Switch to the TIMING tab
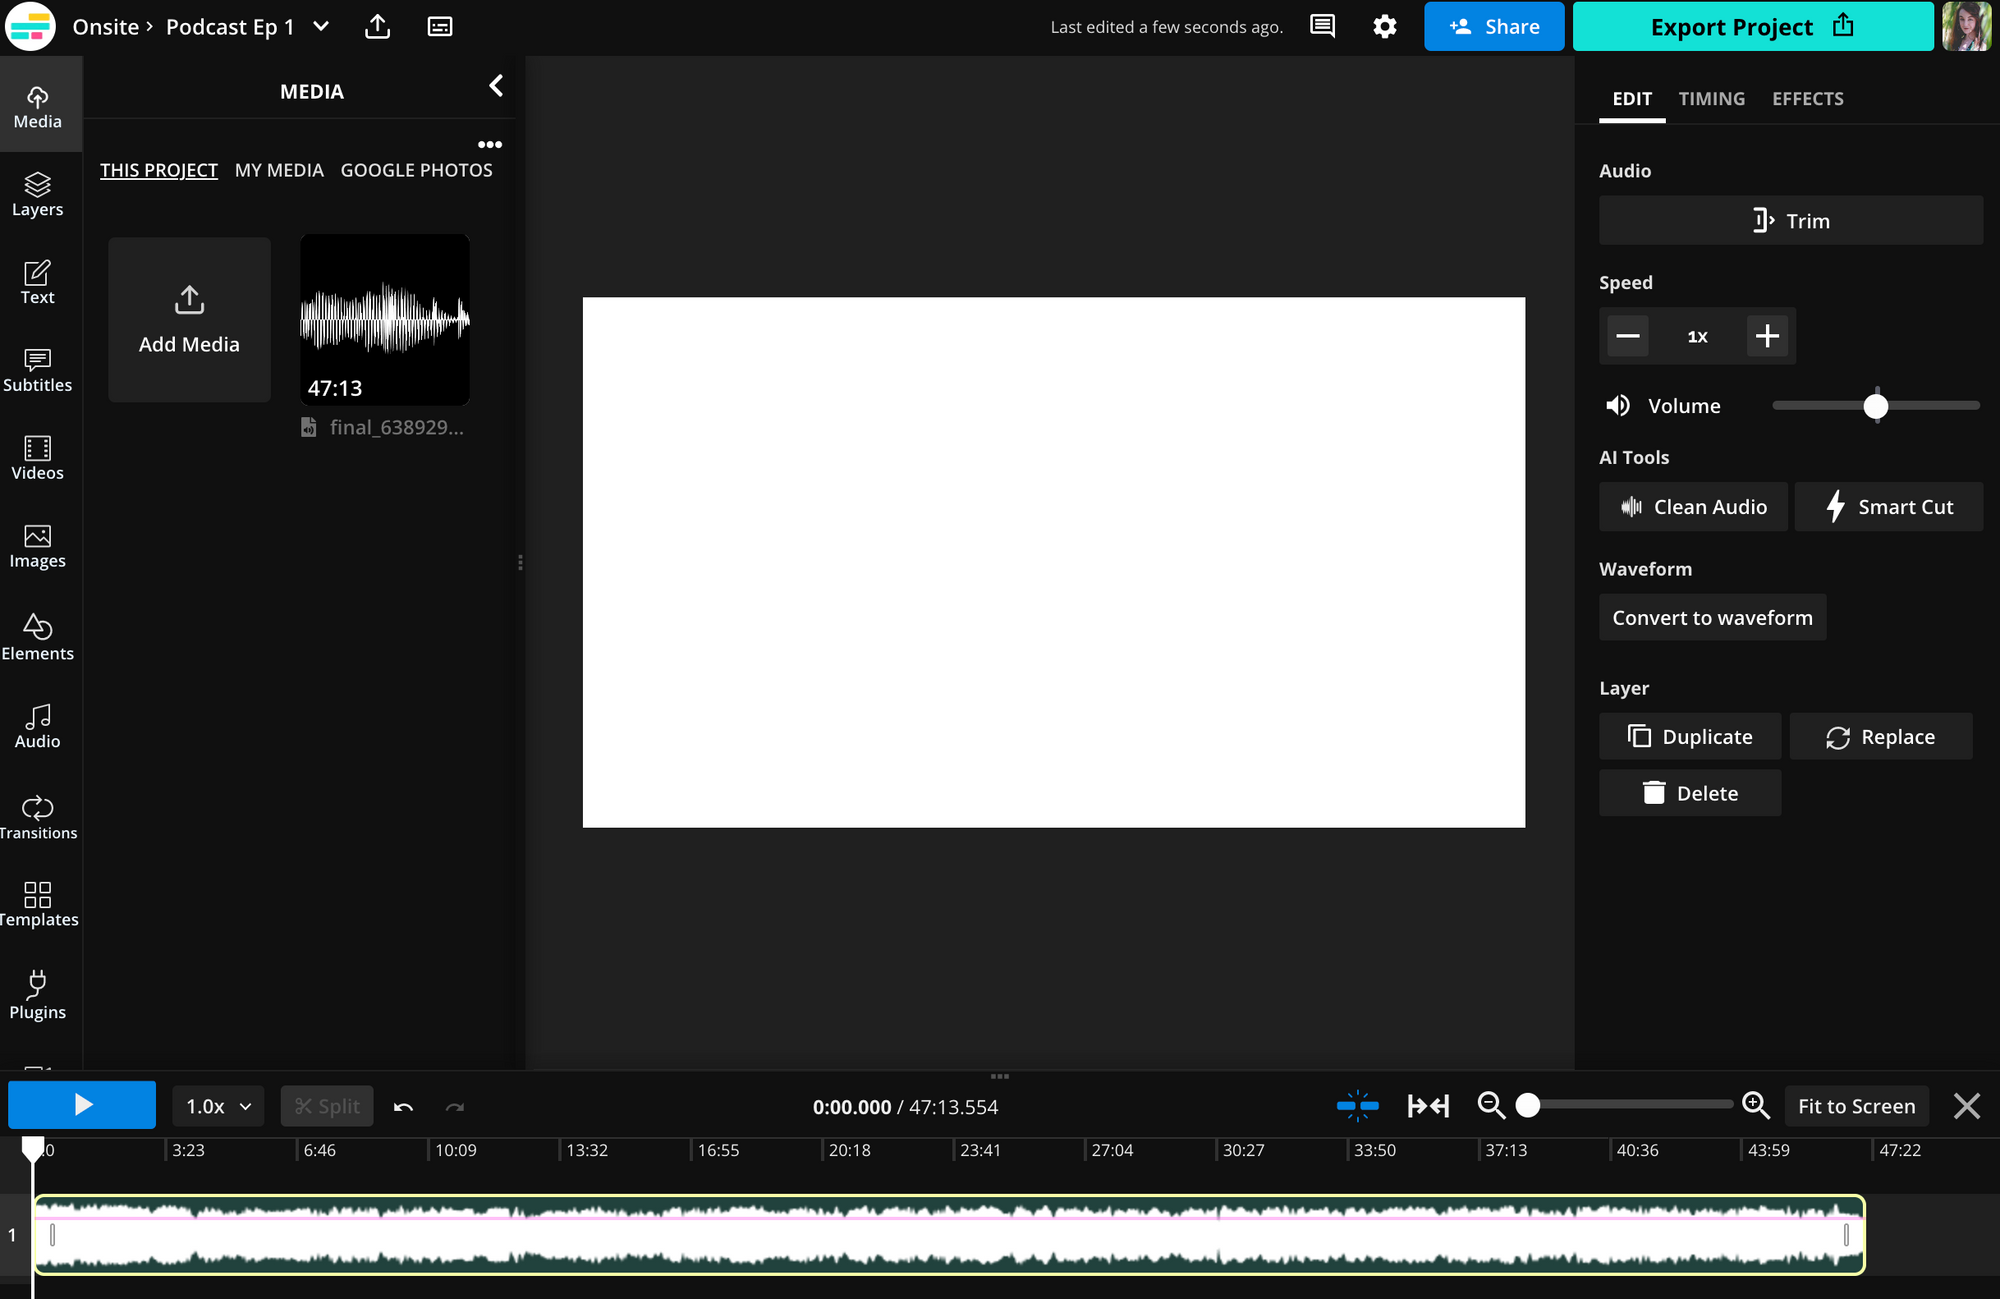The image size is (2000, 1299). (1711, 98)
